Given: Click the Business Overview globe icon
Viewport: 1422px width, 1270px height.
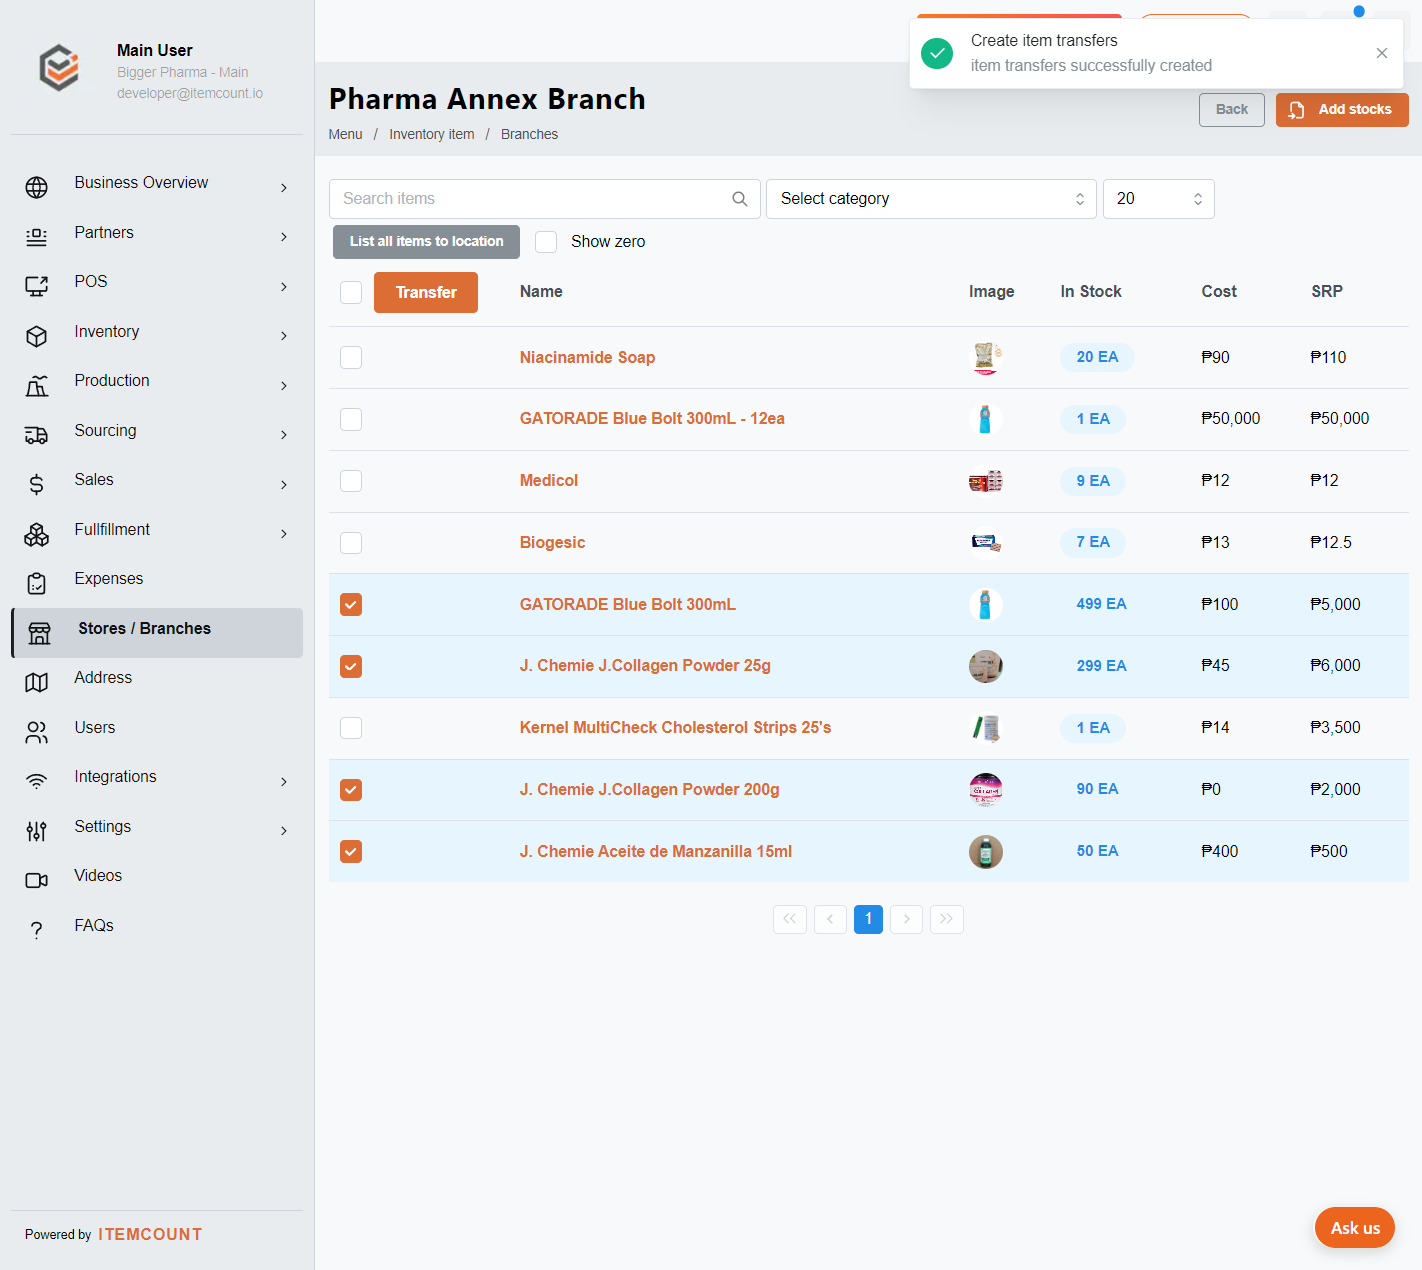Looking at the screenshot, I should tap(37, 187).
